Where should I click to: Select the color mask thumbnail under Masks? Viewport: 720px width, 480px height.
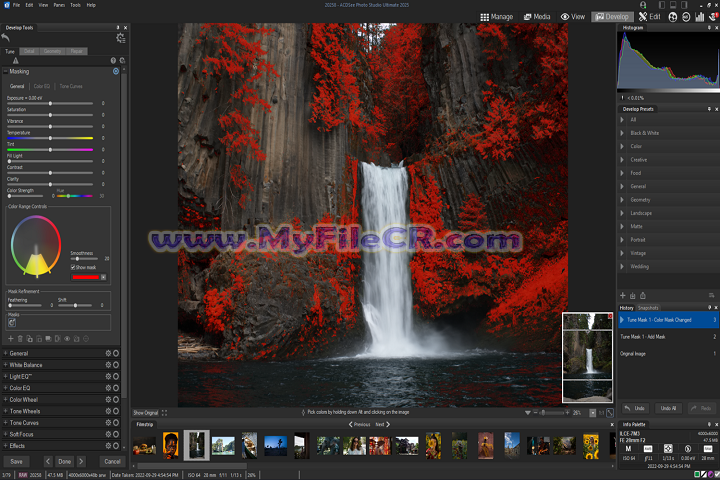[x=12, y=322]
